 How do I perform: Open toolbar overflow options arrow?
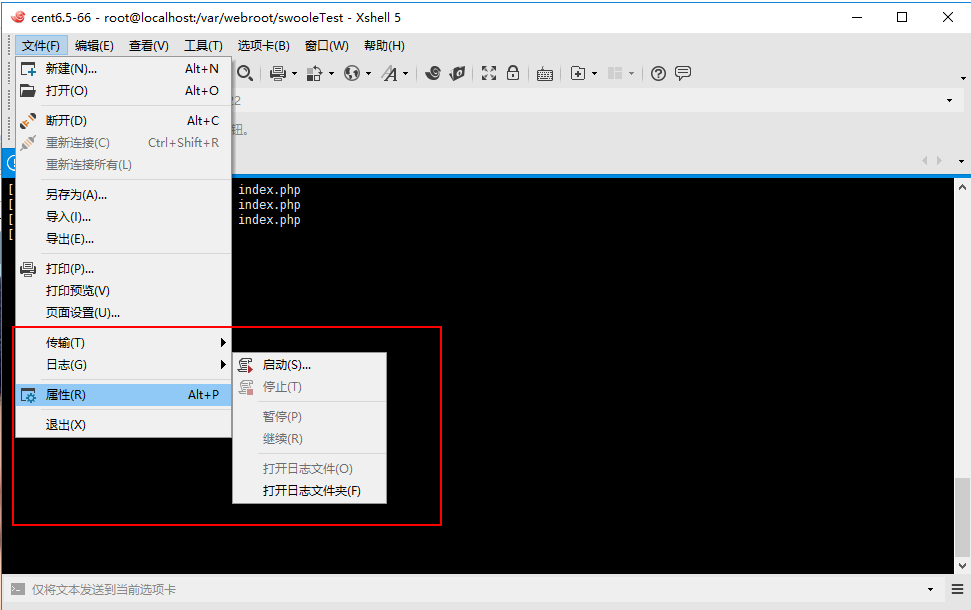(x=963, y=78)
